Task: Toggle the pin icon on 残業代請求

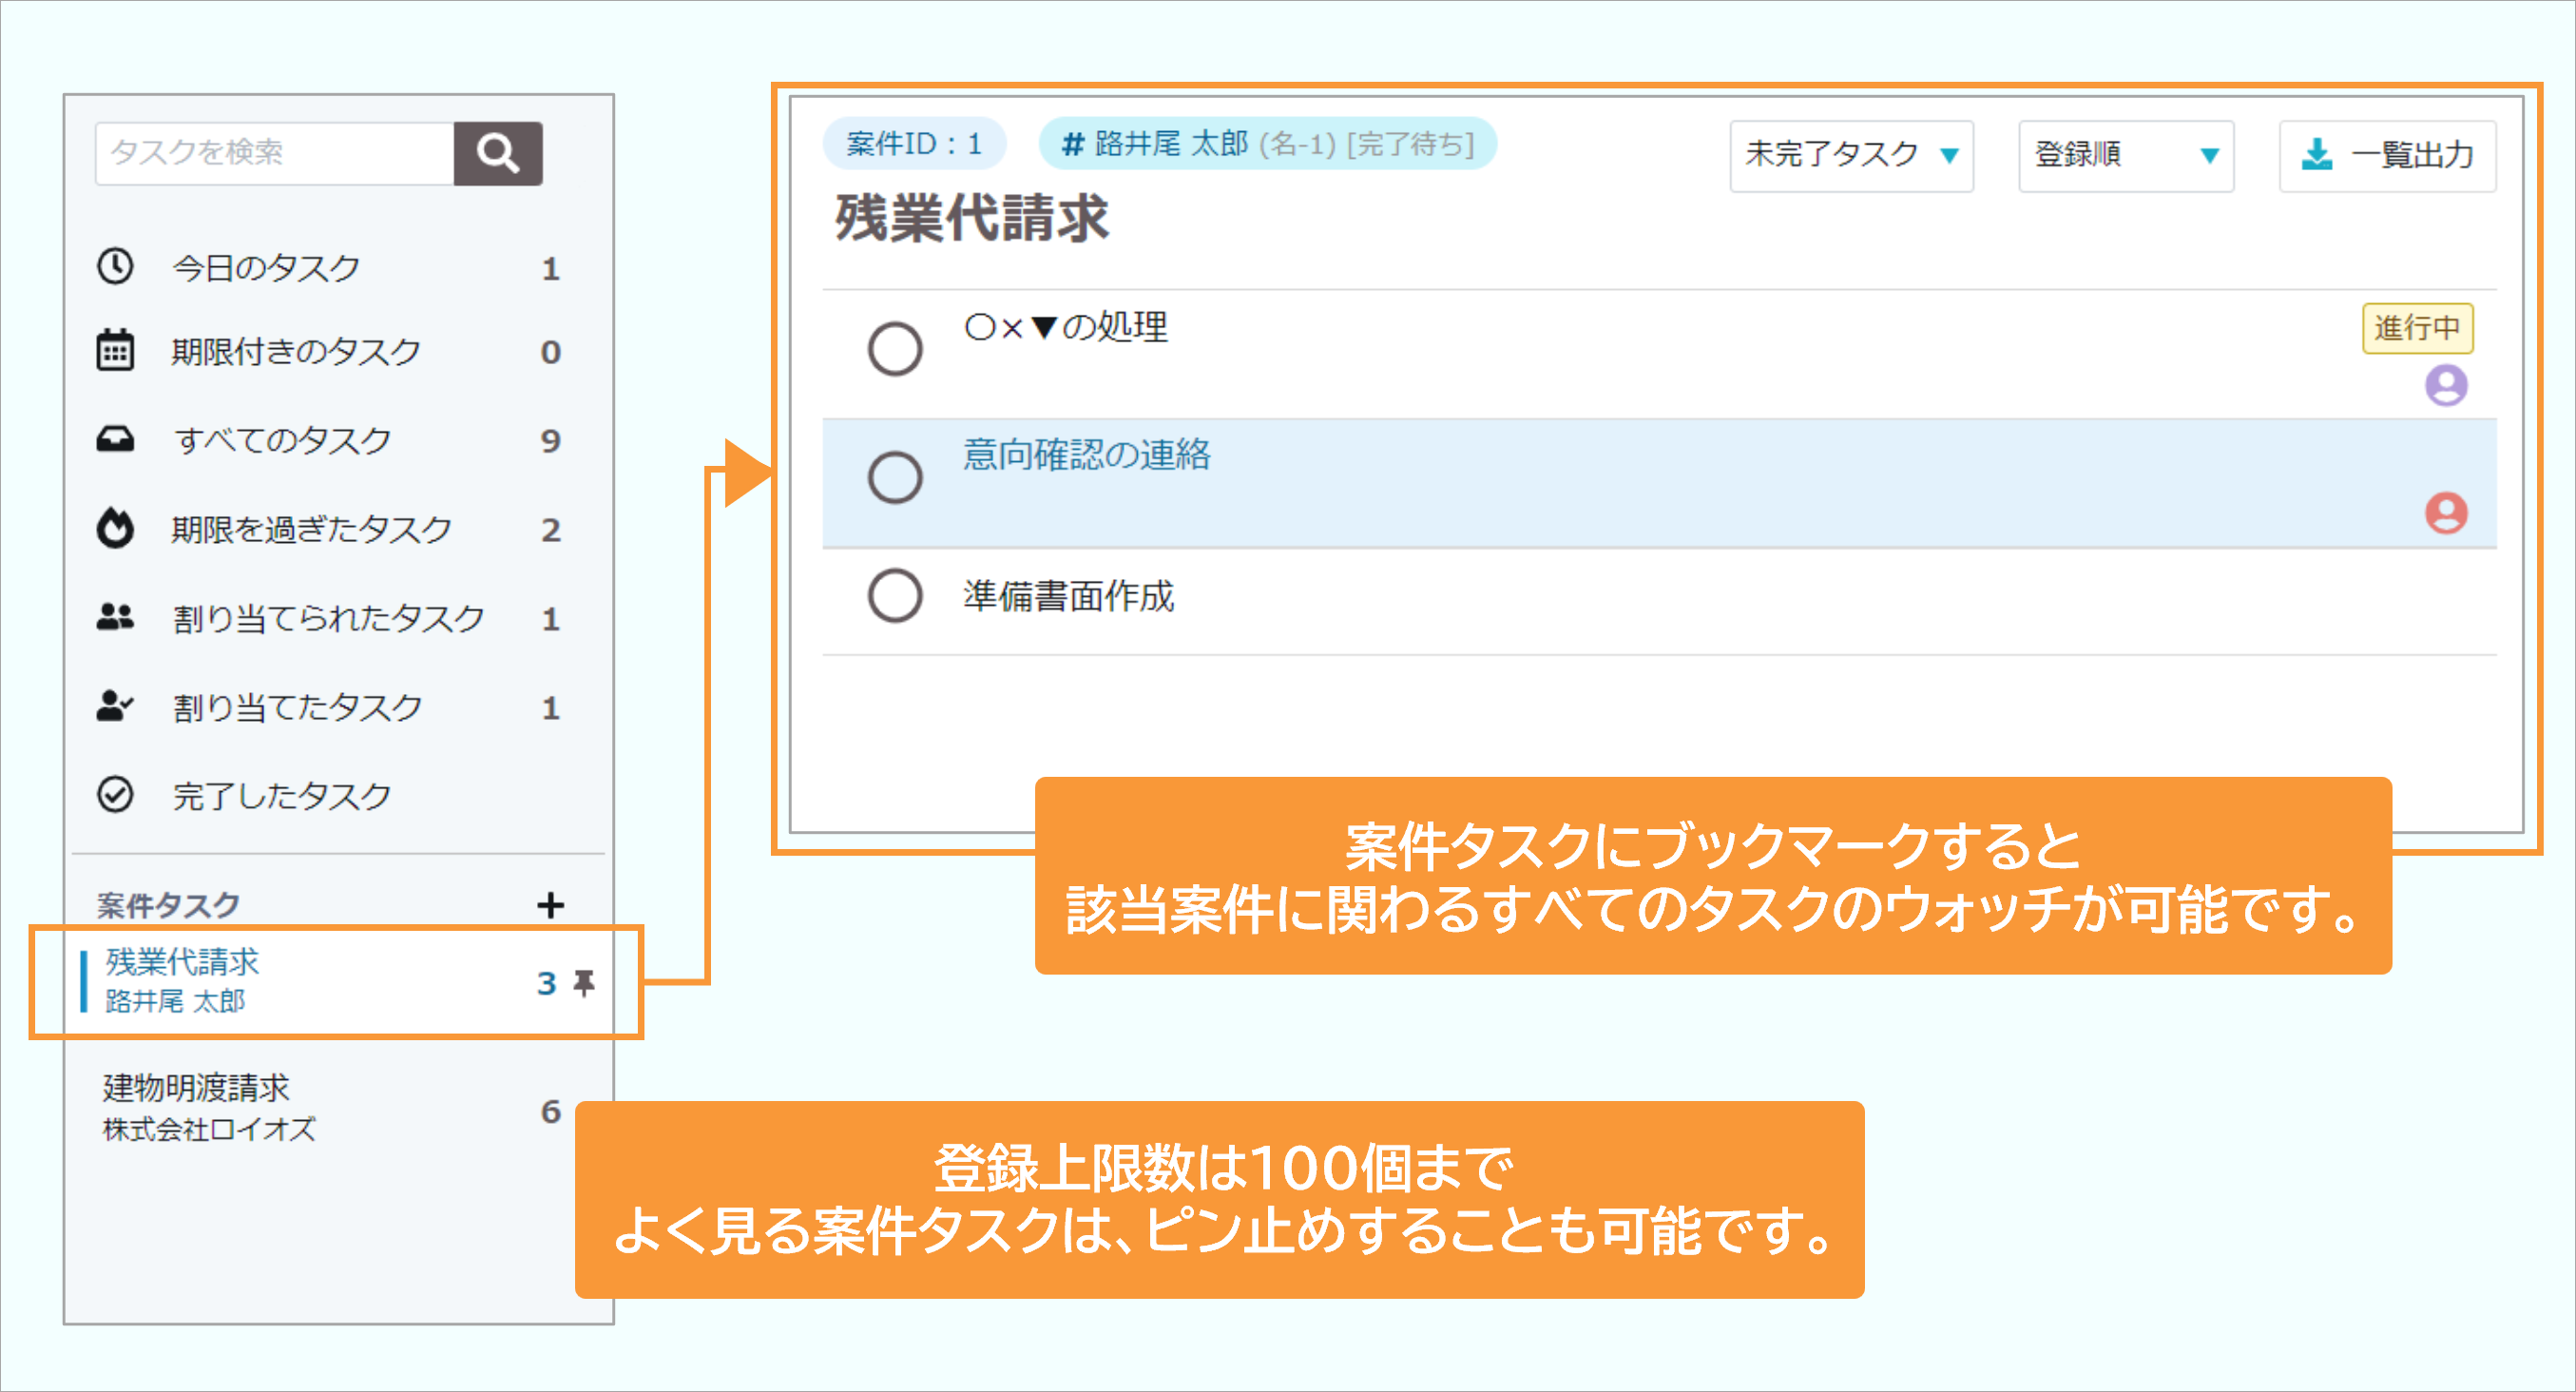Action: (x=584, y=983)
